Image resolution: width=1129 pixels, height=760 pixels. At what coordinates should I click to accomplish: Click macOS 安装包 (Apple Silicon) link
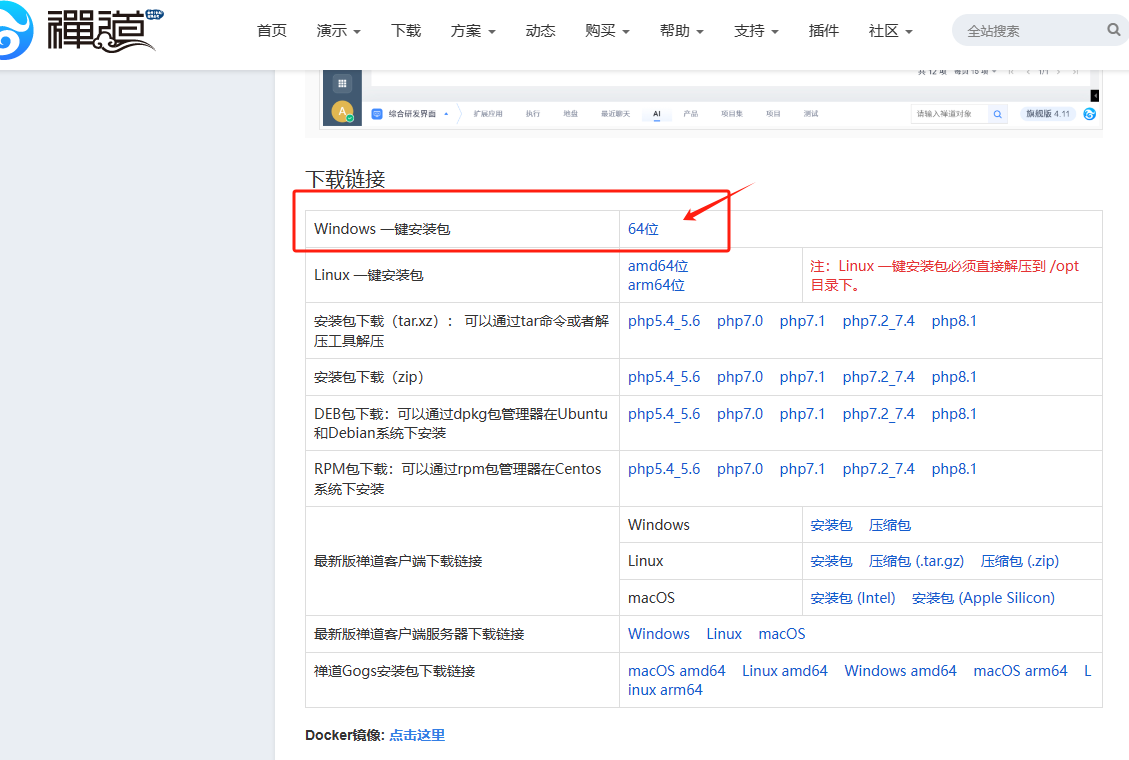point(983,598)
